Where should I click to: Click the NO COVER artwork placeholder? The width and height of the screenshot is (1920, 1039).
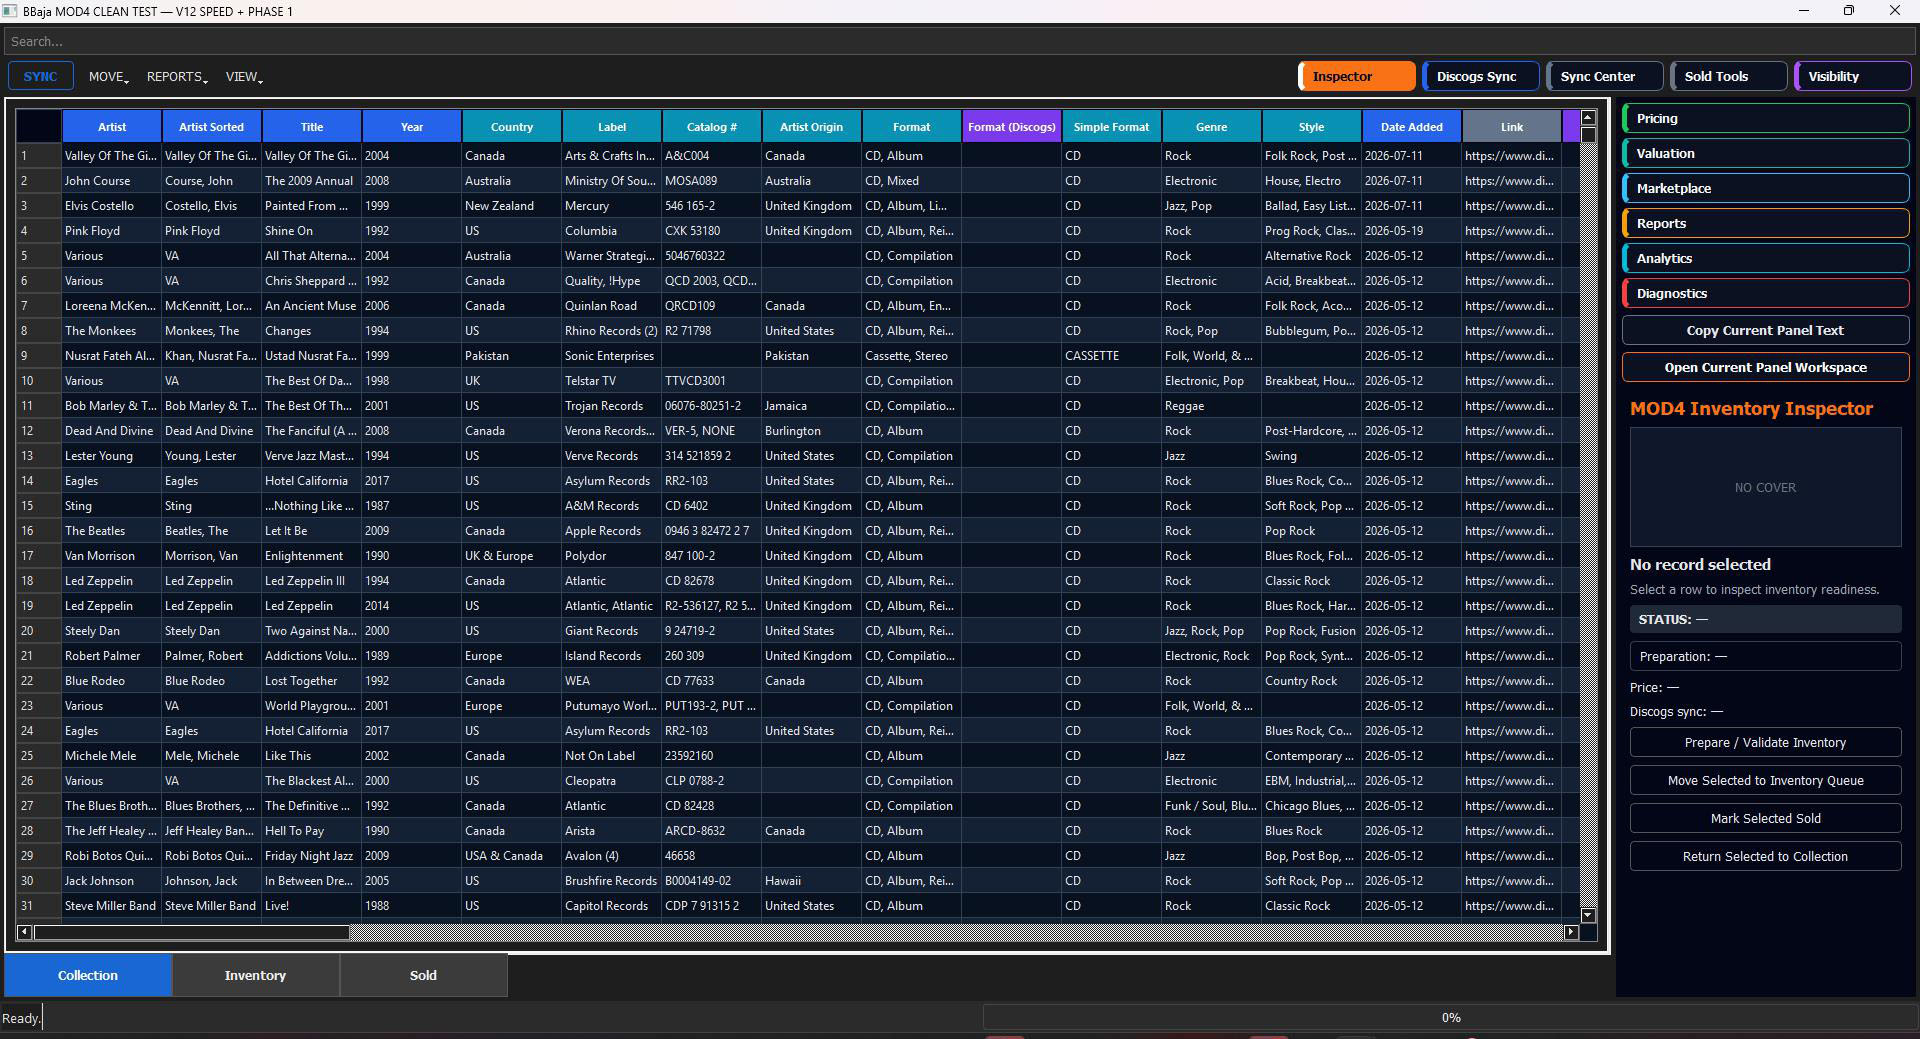coord(1765,487)
